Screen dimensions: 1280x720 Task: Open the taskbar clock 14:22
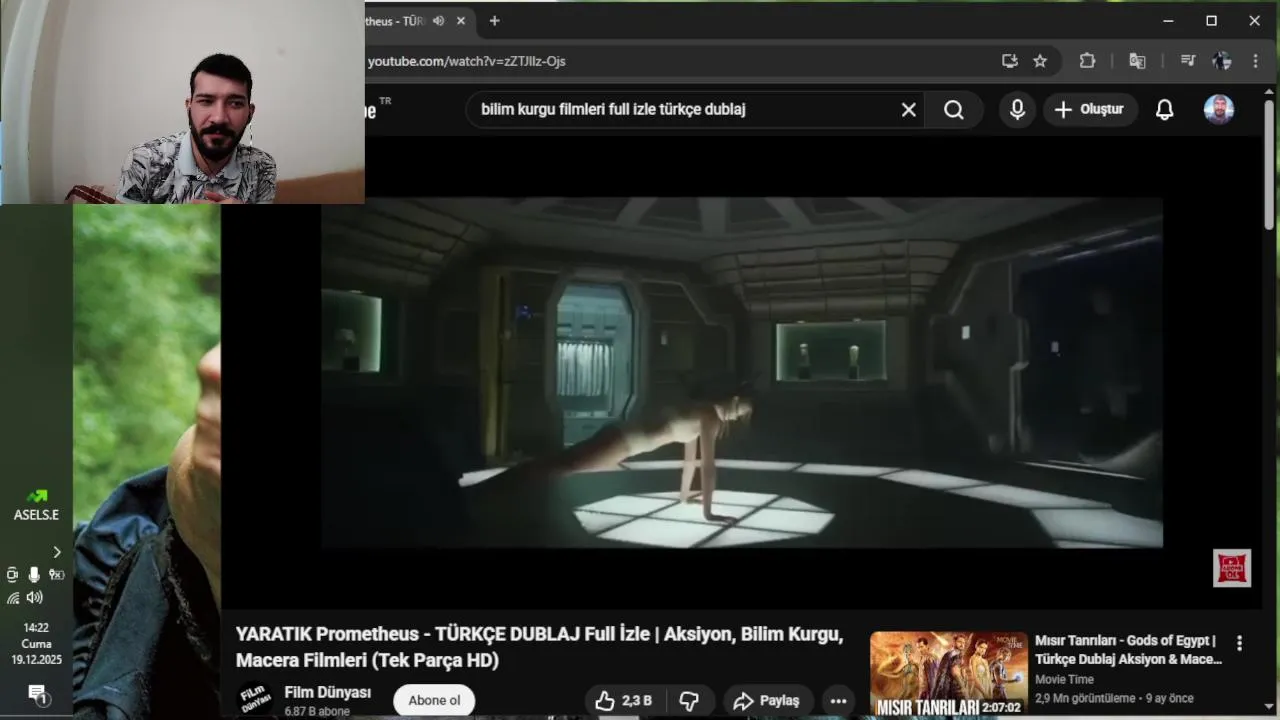click(36, 644)
